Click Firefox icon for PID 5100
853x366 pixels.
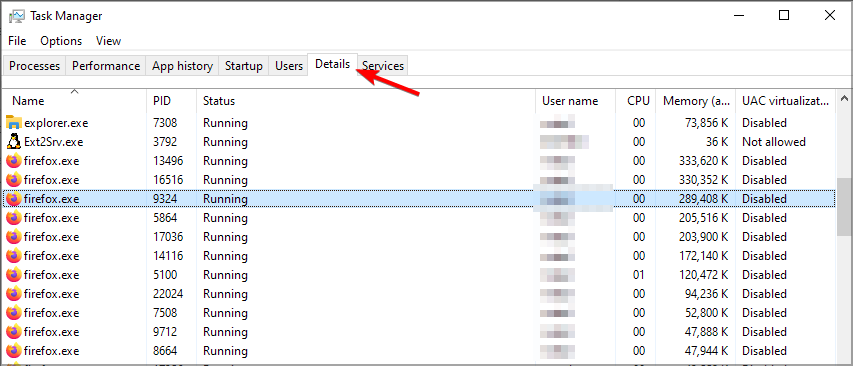[14, 275]
